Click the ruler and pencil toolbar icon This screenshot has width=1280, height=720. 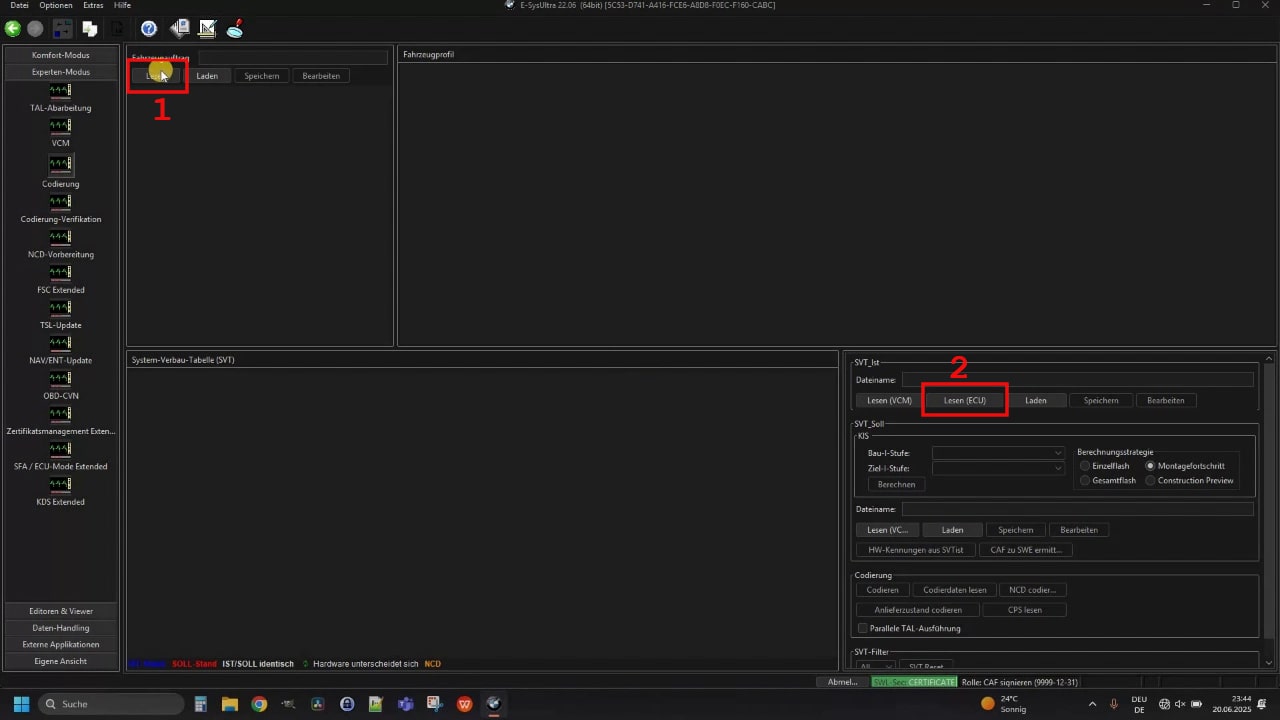tap(208, 29)
